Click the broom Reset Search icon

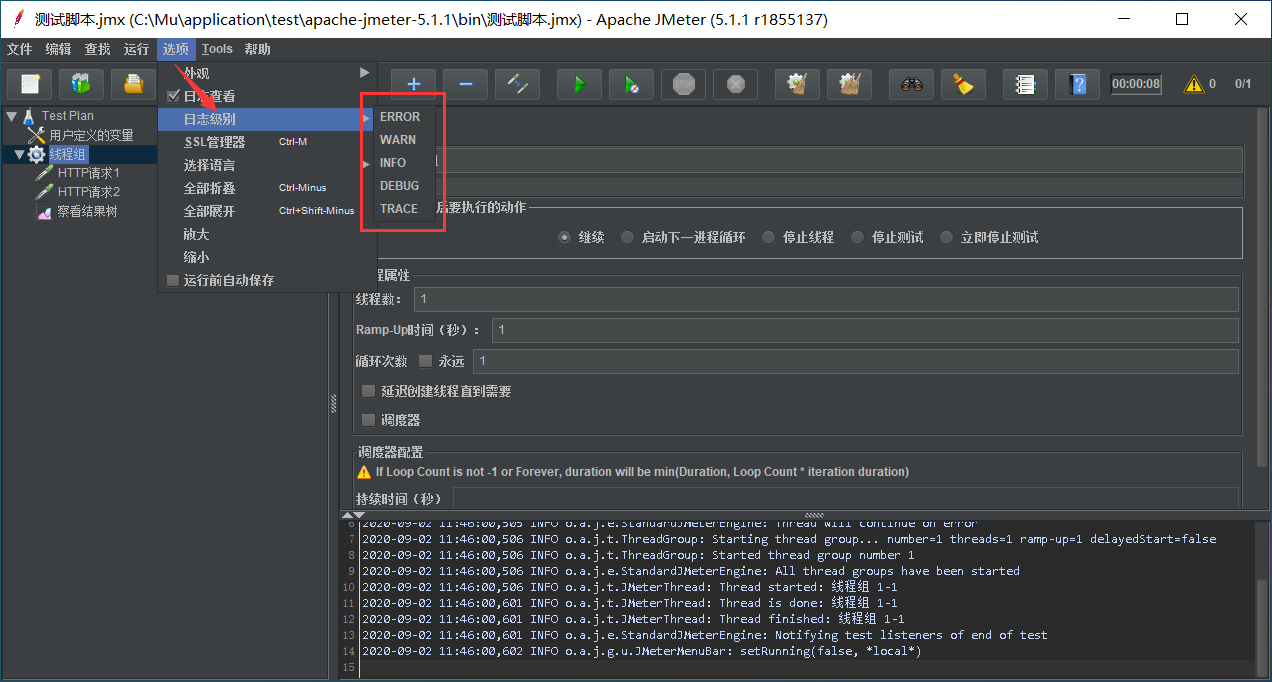point(963,85)
